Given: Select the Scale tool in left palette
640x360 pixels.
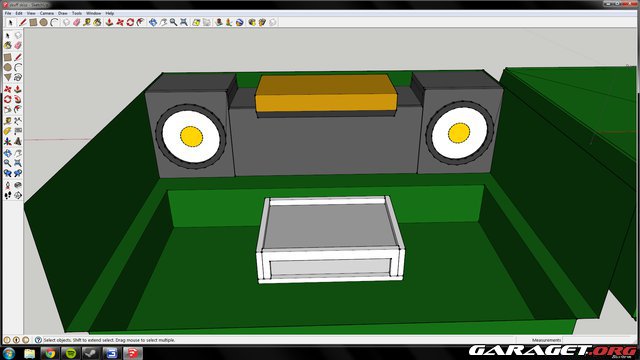Looking at the screenshot, I should pos(7,109).
